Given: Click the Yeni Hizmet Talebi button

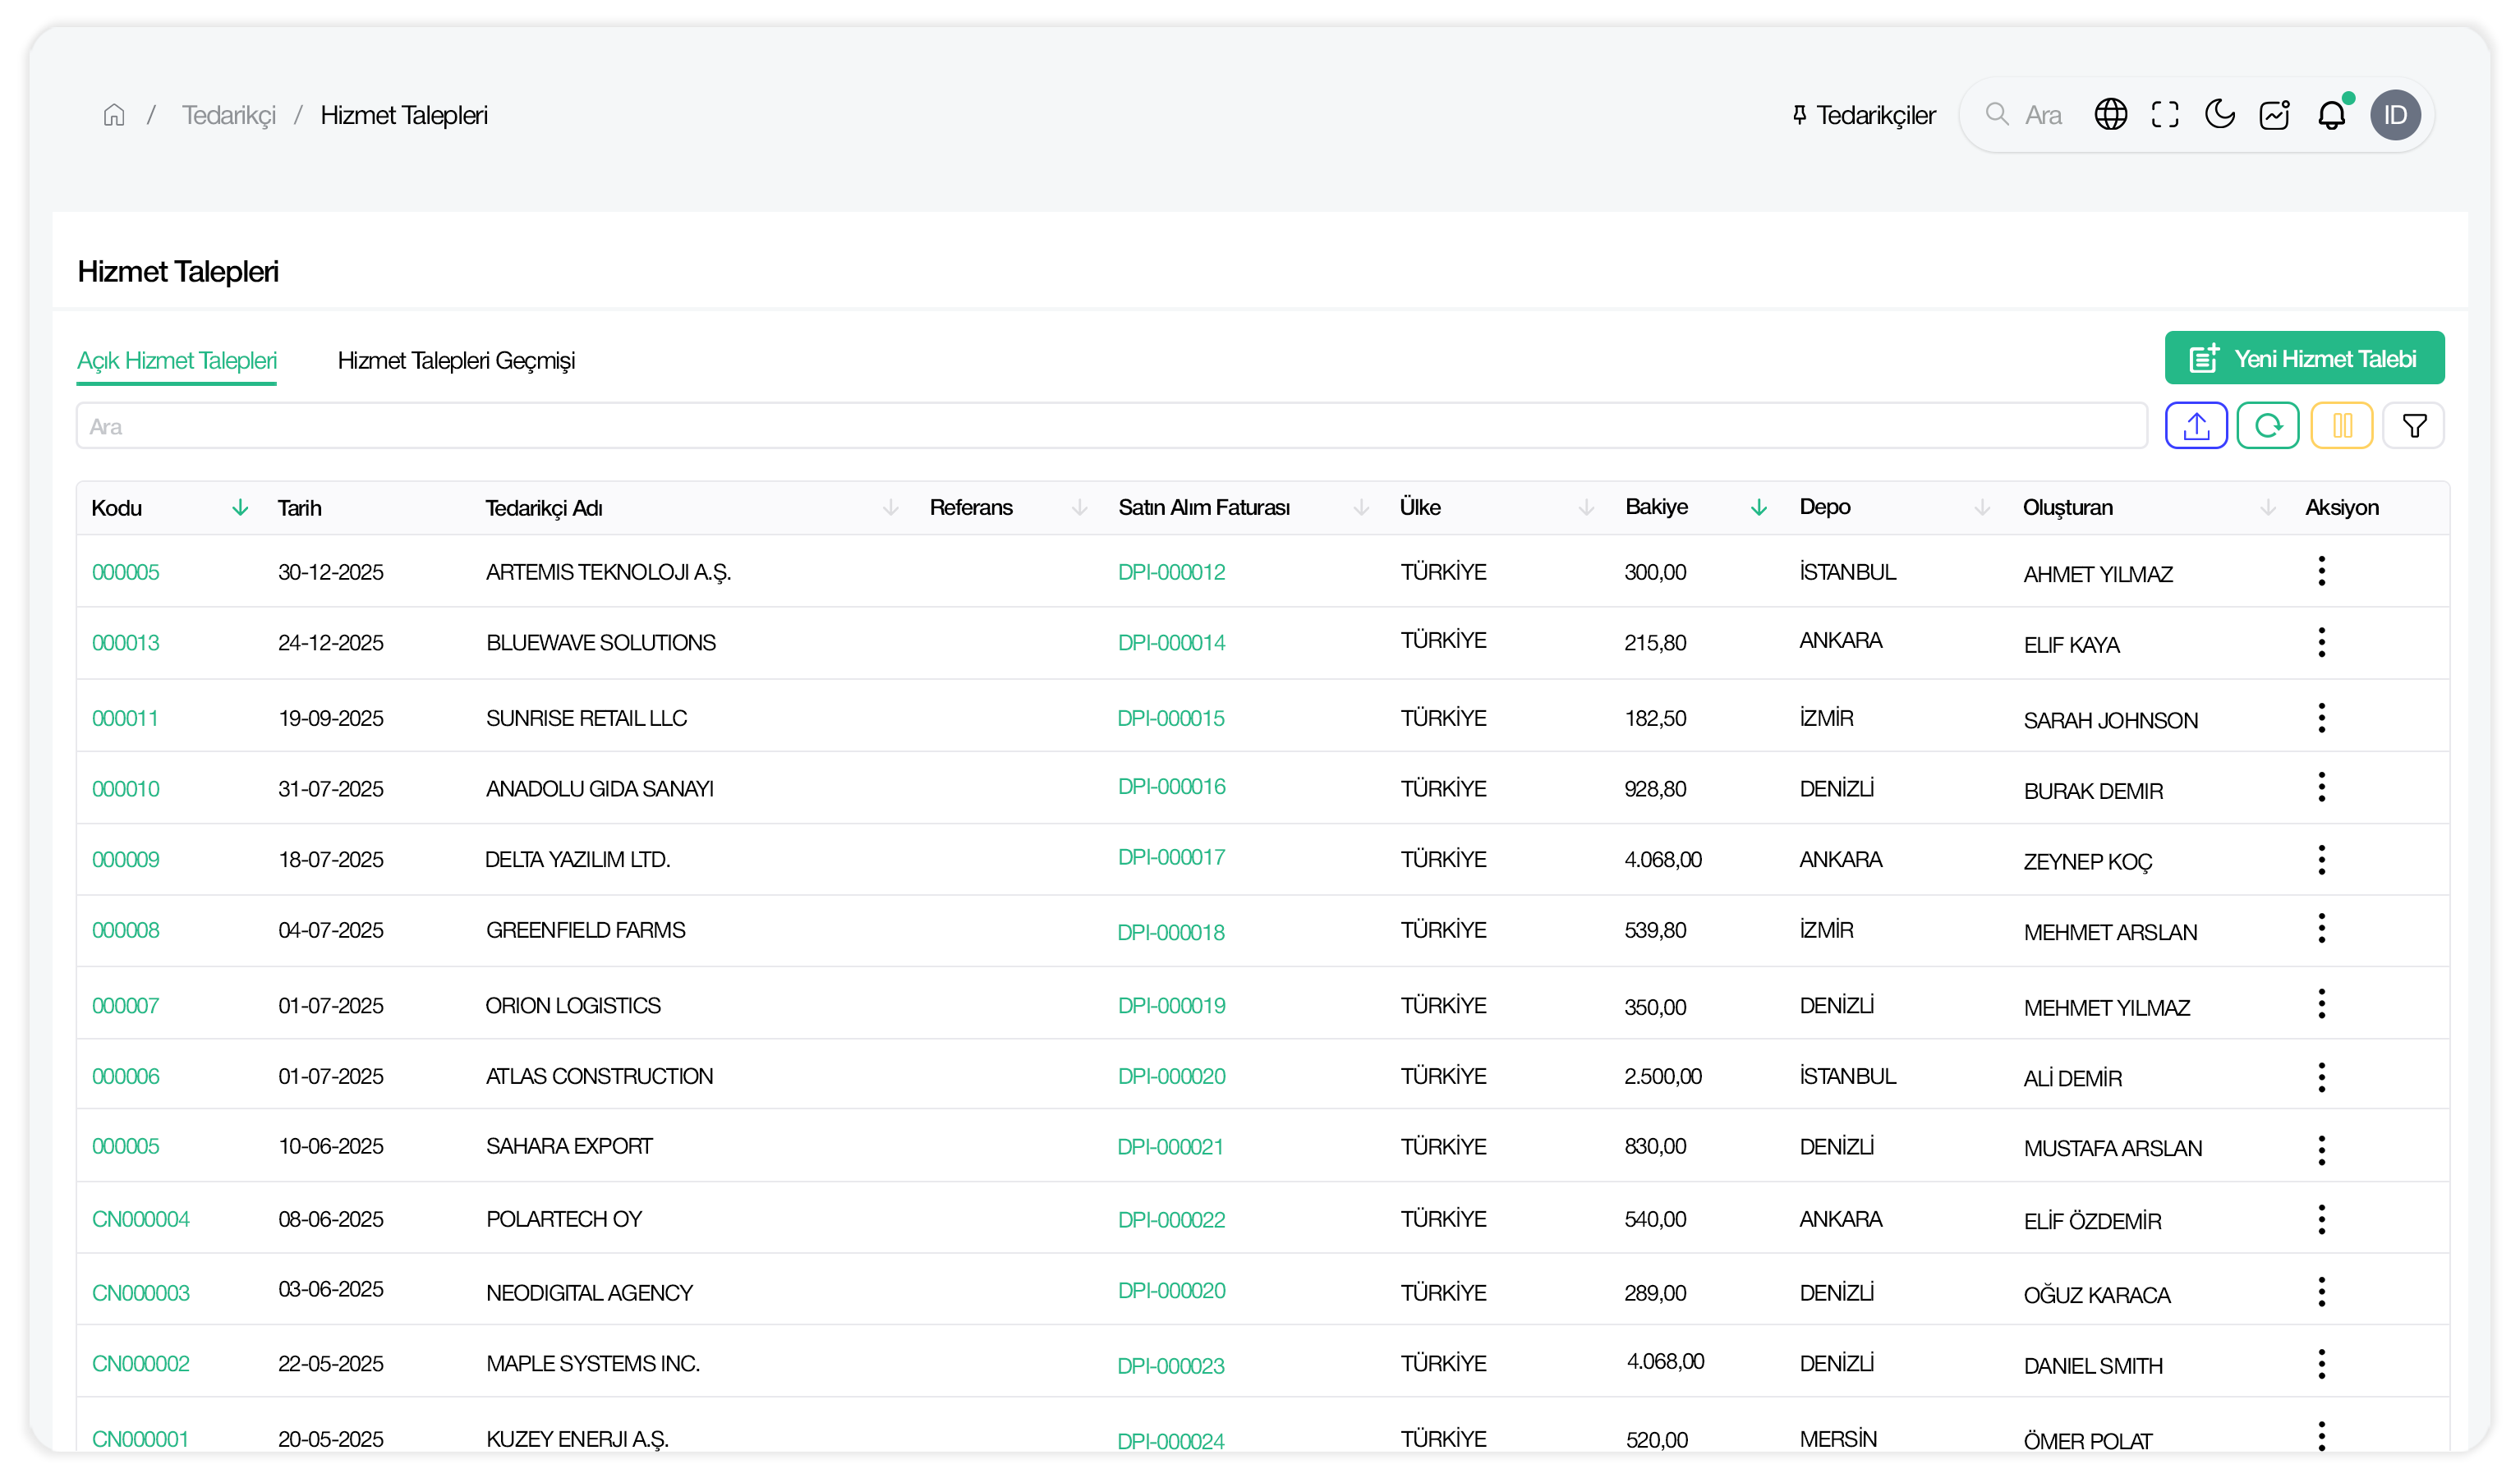Looking at the screenshot, I should pos(2304,358).
